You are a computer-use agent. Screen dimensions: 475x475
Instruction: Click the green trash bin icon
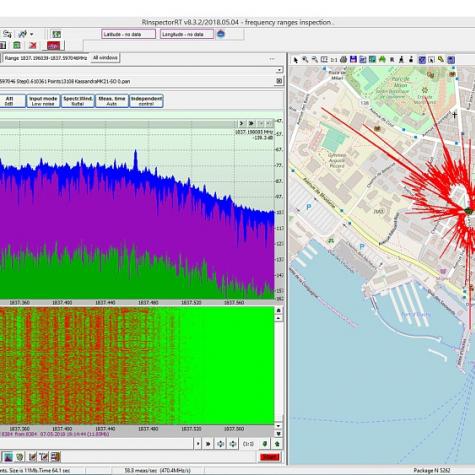coord(17,45)
